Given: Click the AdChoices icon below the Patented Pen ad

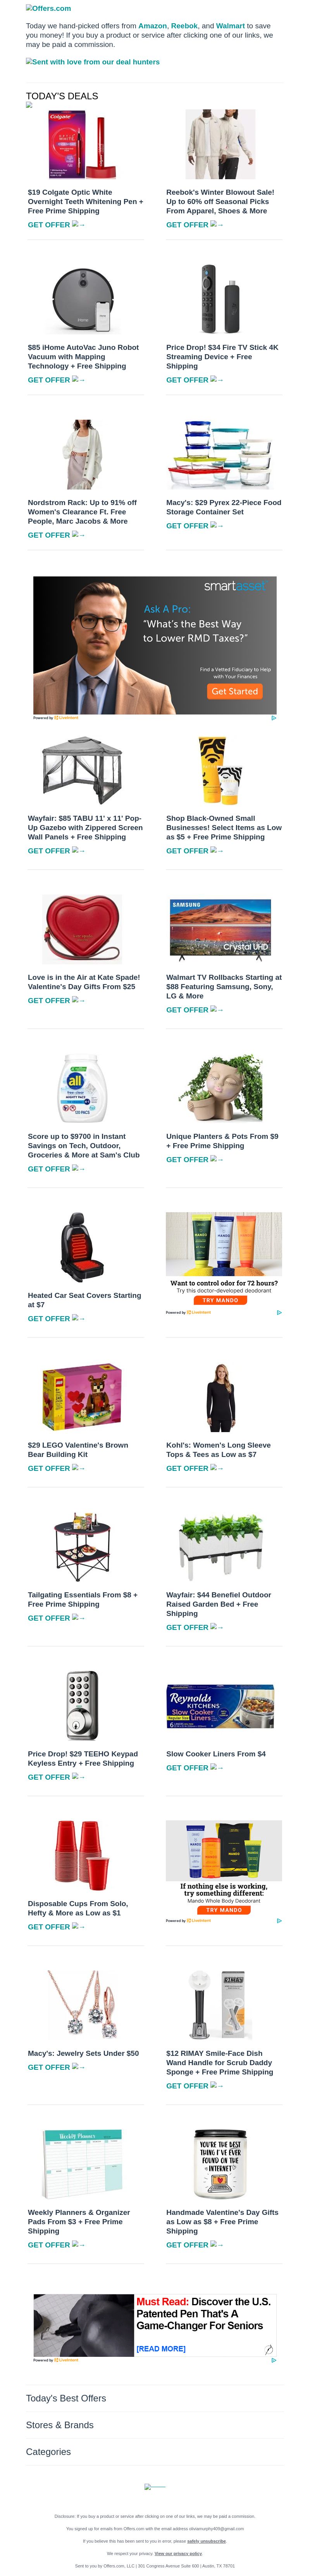Looking at the screenshot, I should point(273,2360).
